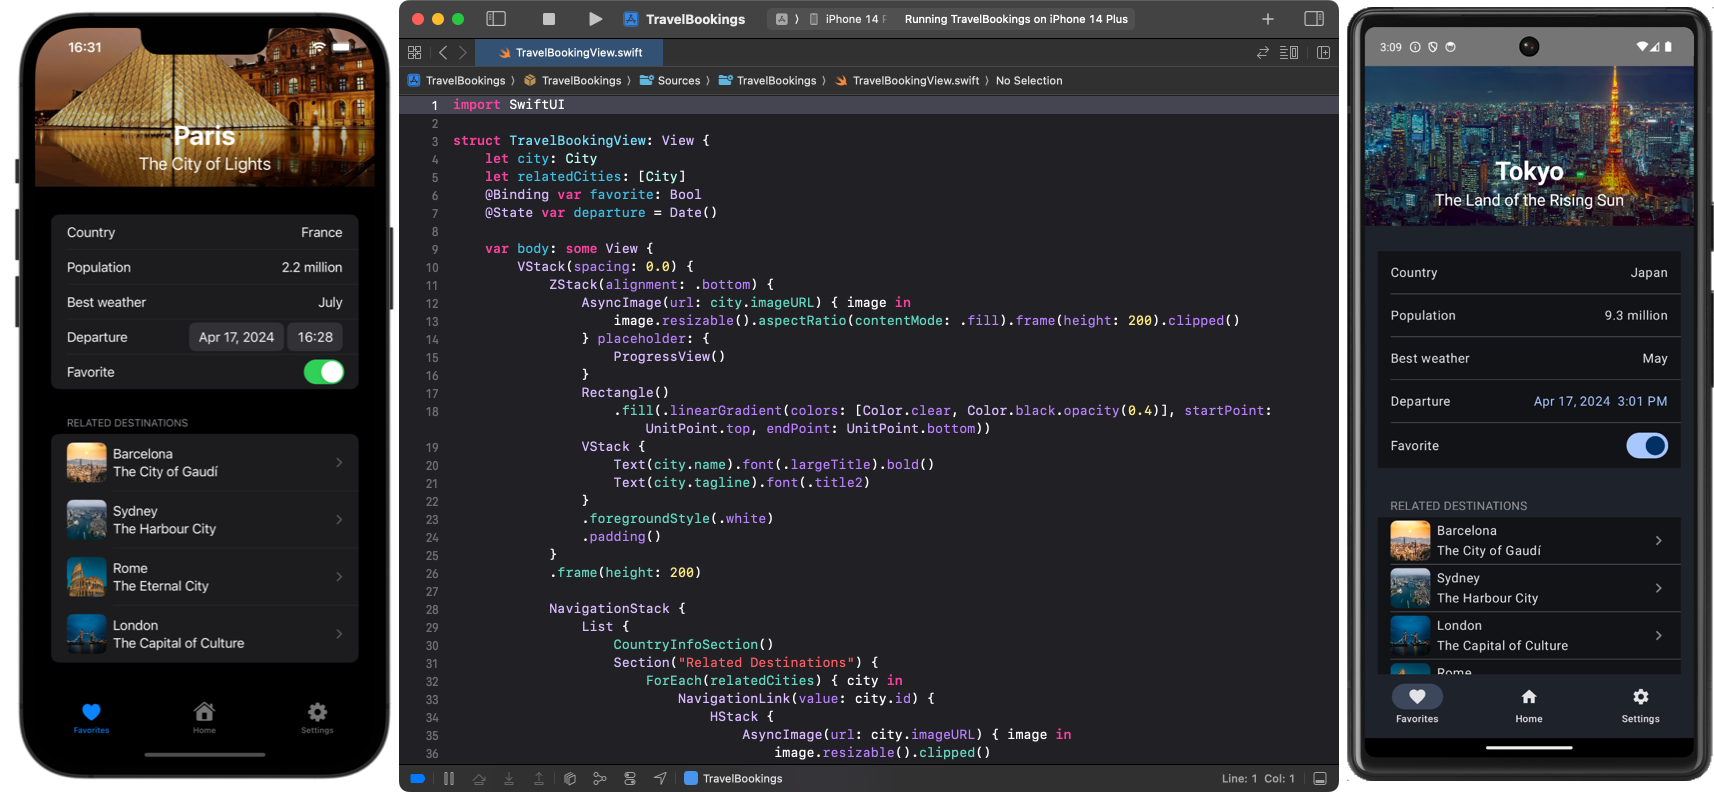This screenshot has width=1714, height=792.
Task: Step out in debug bar
Action: click(539, 778)
